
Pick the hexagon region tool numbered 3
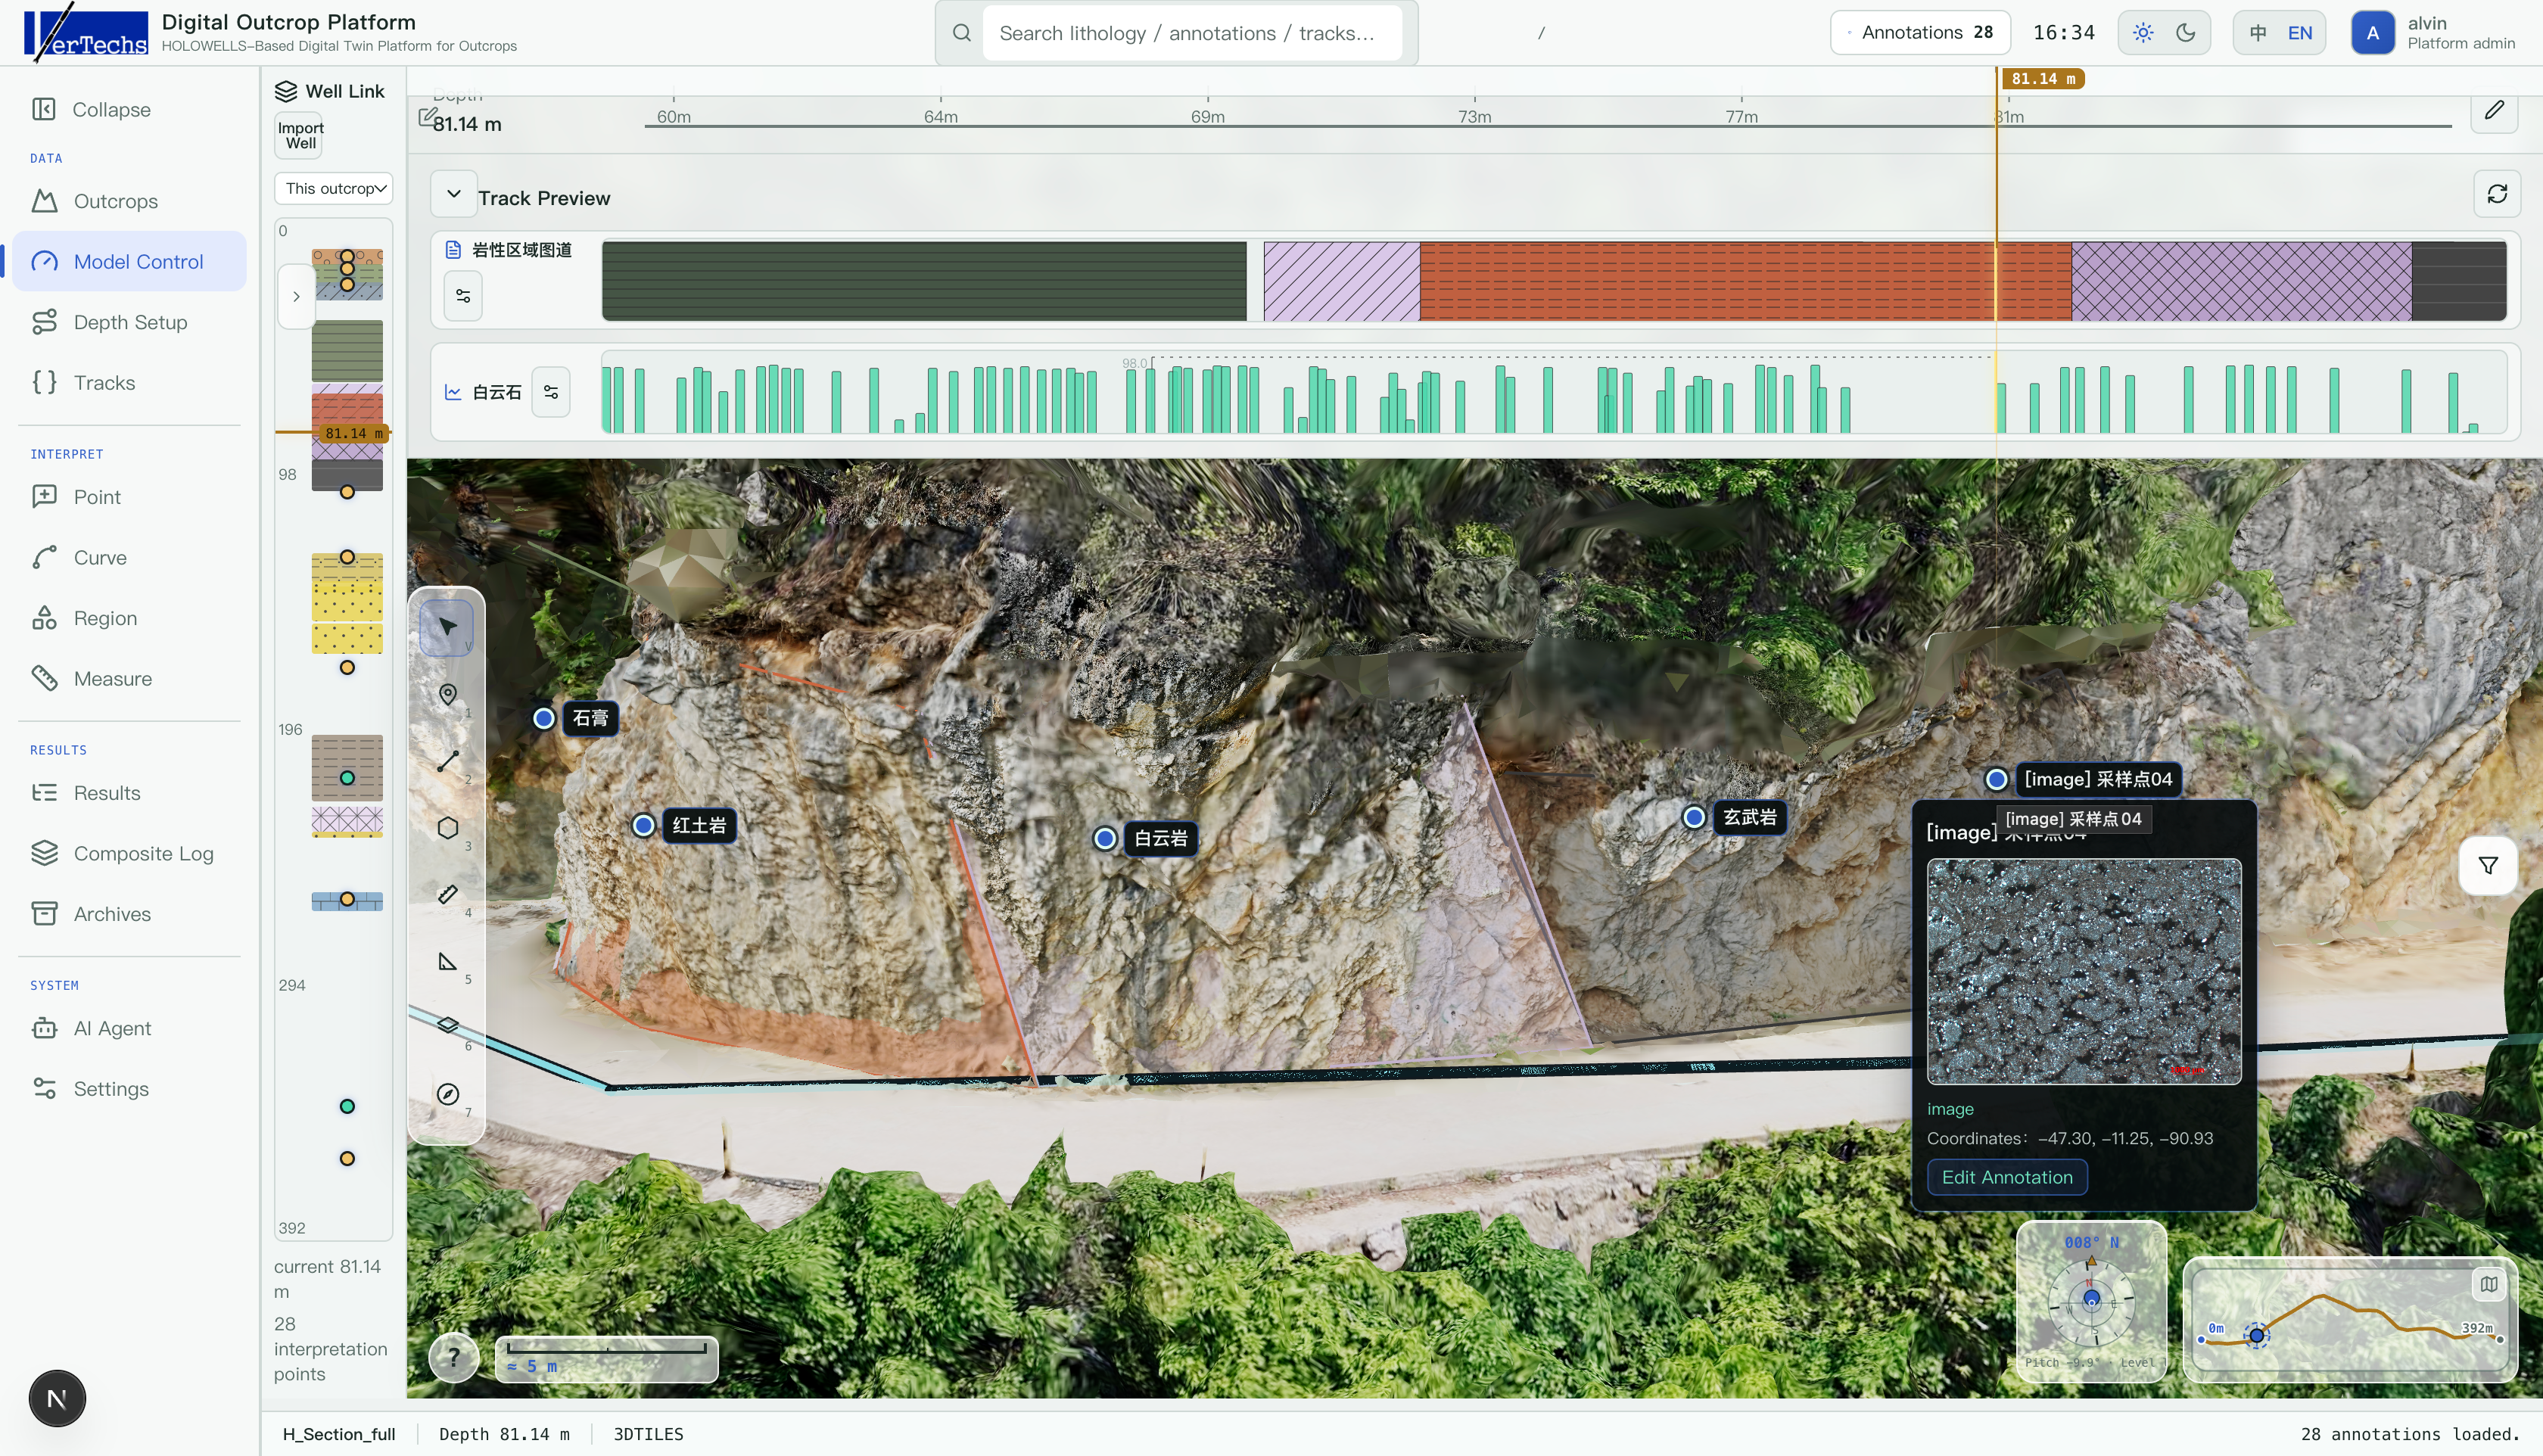point(447,828)
